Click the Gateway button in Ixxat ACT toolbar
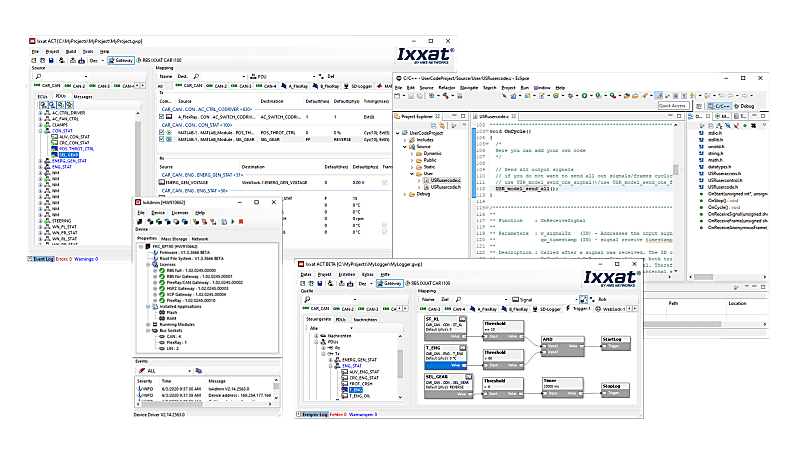The height and width of the screenshot is (450, 800). coord(121,60)
